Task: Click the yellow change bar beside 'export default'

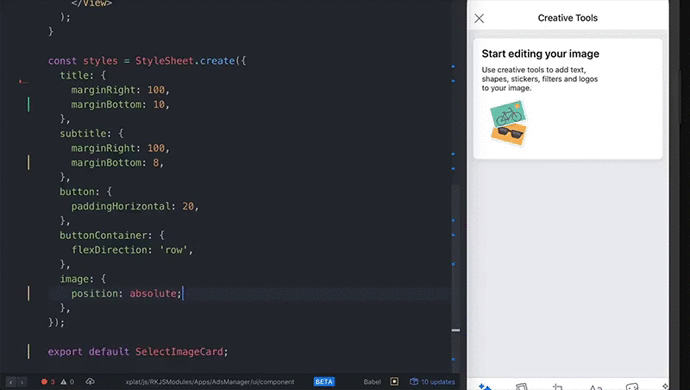Action: (29, 351)
